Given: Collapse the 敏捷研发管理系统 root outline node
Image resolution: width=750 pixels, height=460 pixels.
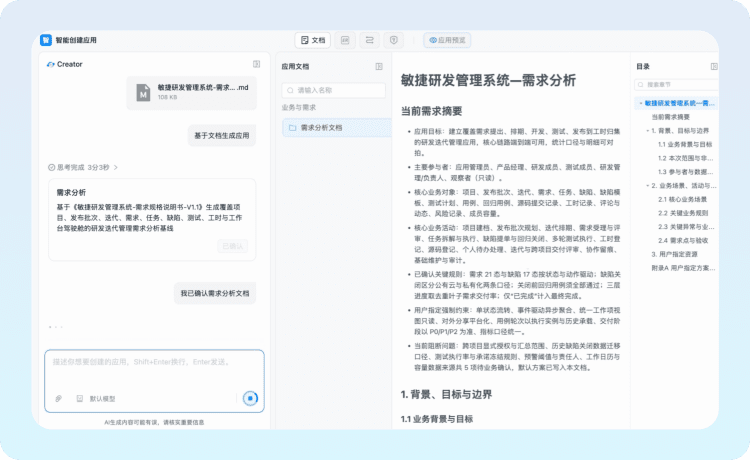Looking at the screenshot, I should click(x=640, y=103).
